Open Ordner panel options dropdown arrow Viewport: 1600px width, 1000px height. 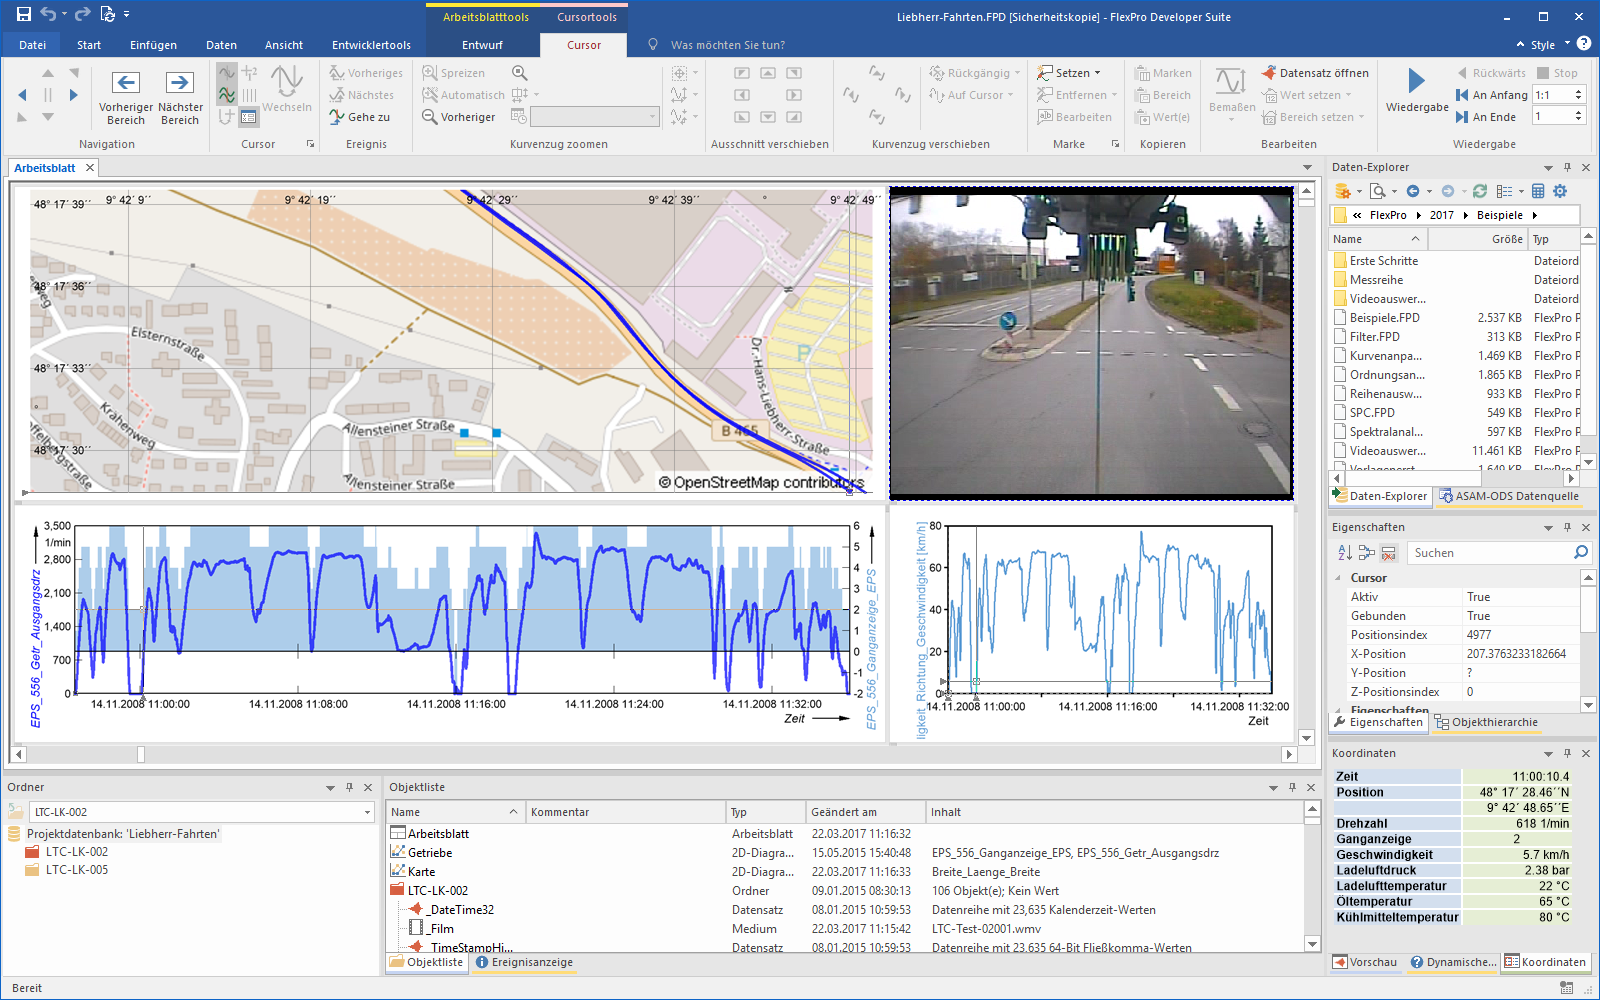point(330,788)
